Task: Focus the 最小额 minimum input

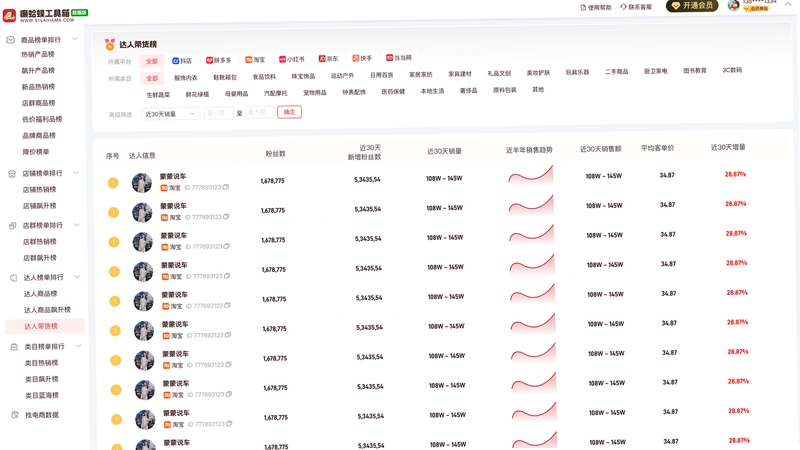Action: point(218,113)
